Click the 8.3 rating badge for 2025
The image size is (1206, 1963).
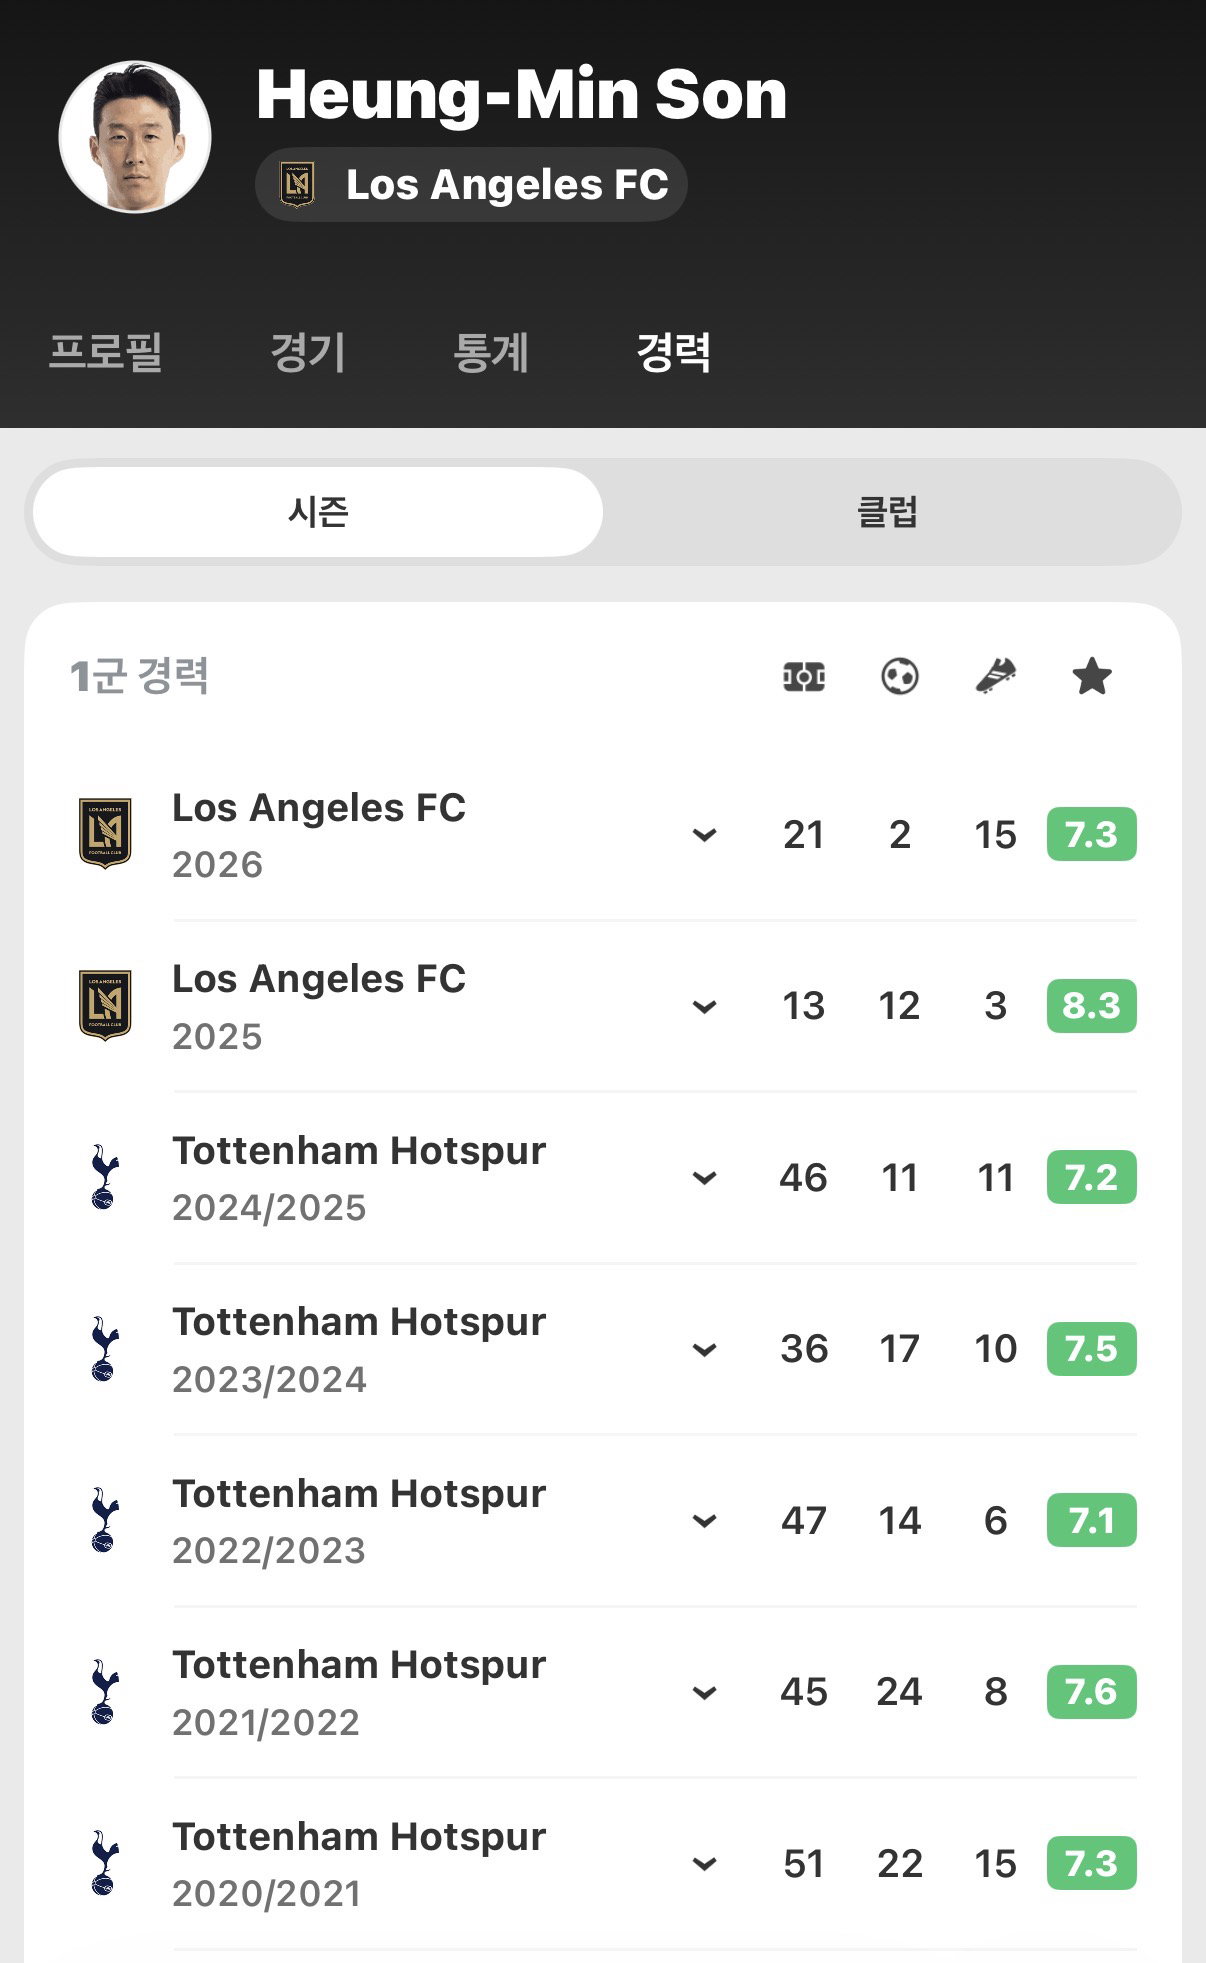1092,1006
